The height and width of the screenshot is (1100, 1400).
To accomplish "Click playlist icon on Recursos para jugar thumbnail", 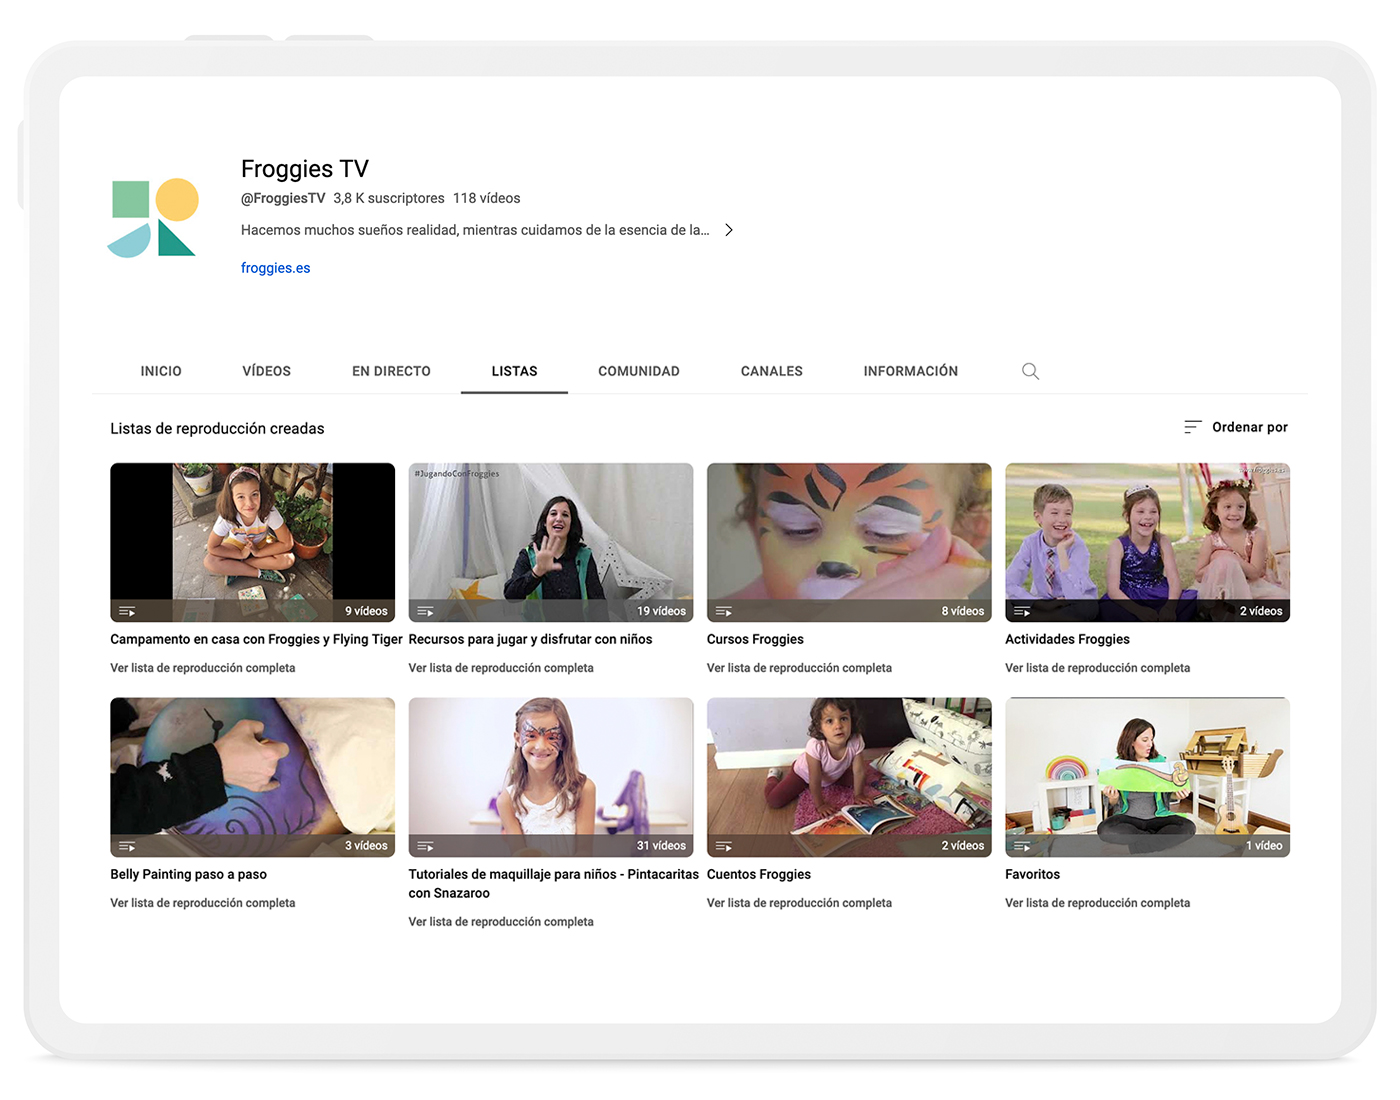I will click(x=425, y=611).
